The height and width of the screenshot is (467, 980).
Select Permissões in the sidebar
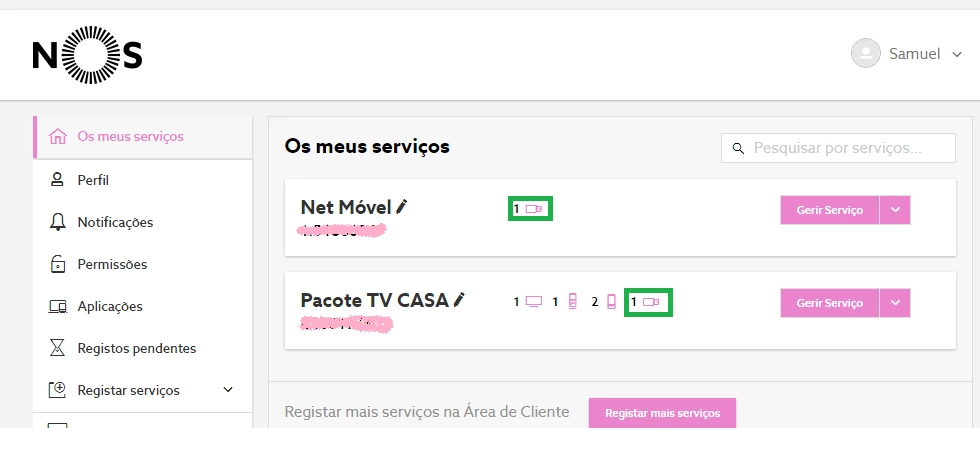pos(112,264)
